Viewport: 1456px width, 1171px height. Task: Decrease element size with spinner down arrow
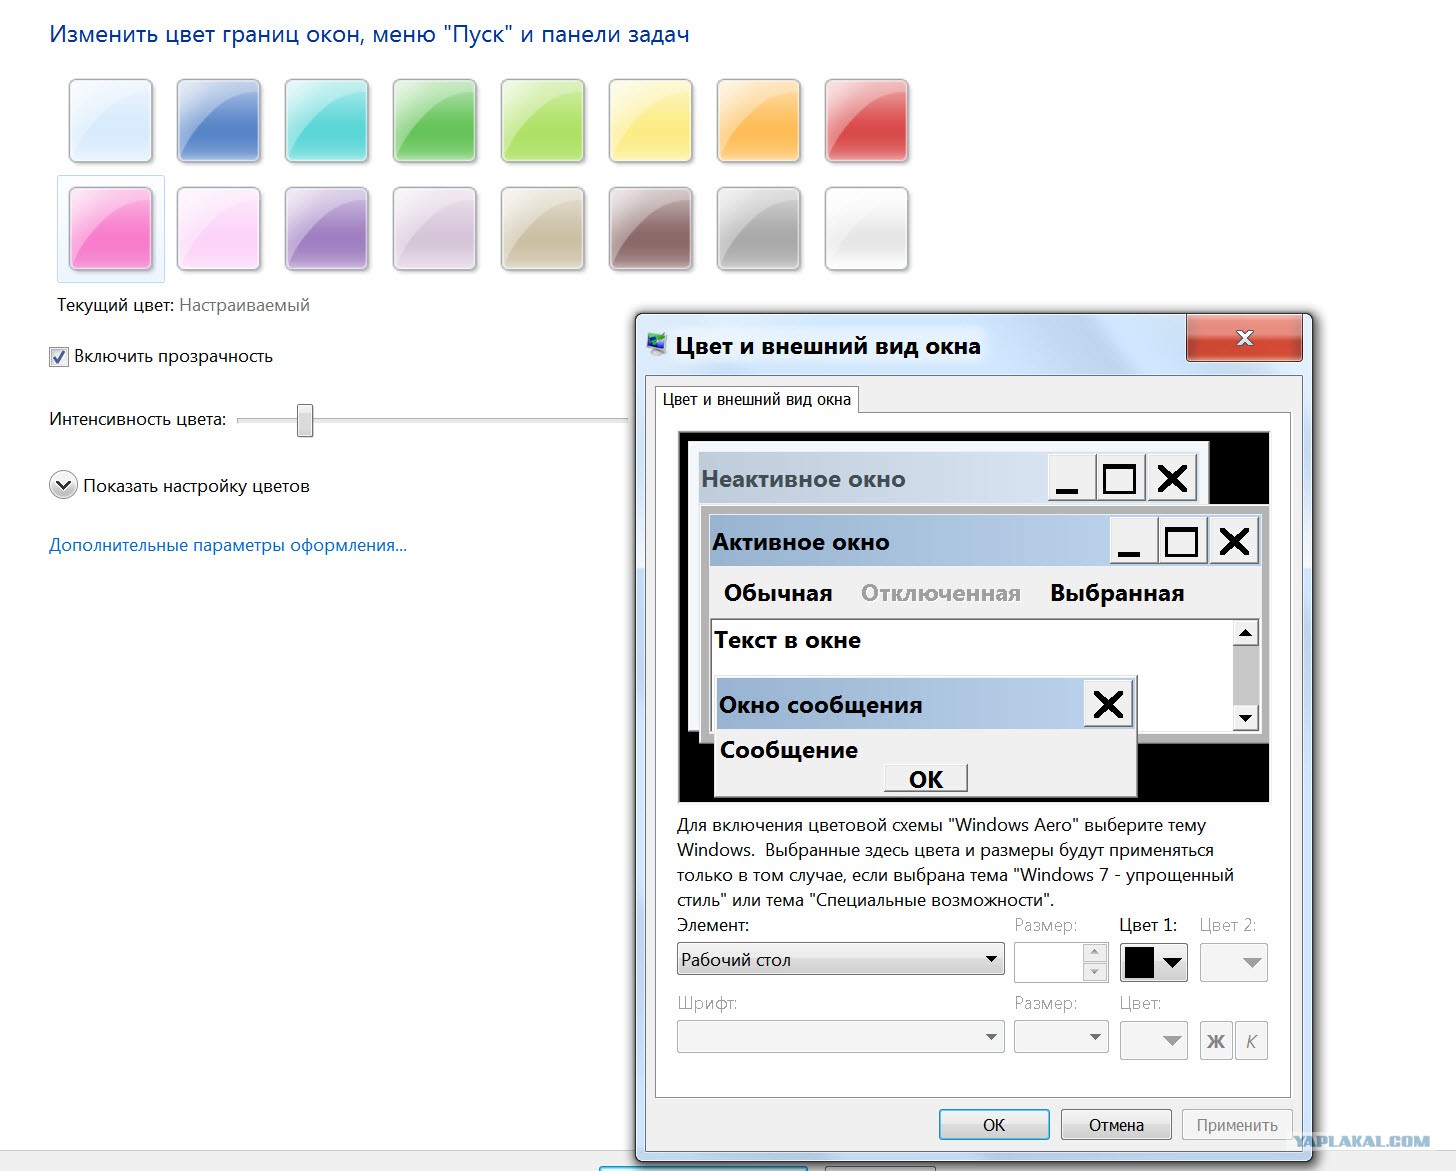pos(1096,972)
